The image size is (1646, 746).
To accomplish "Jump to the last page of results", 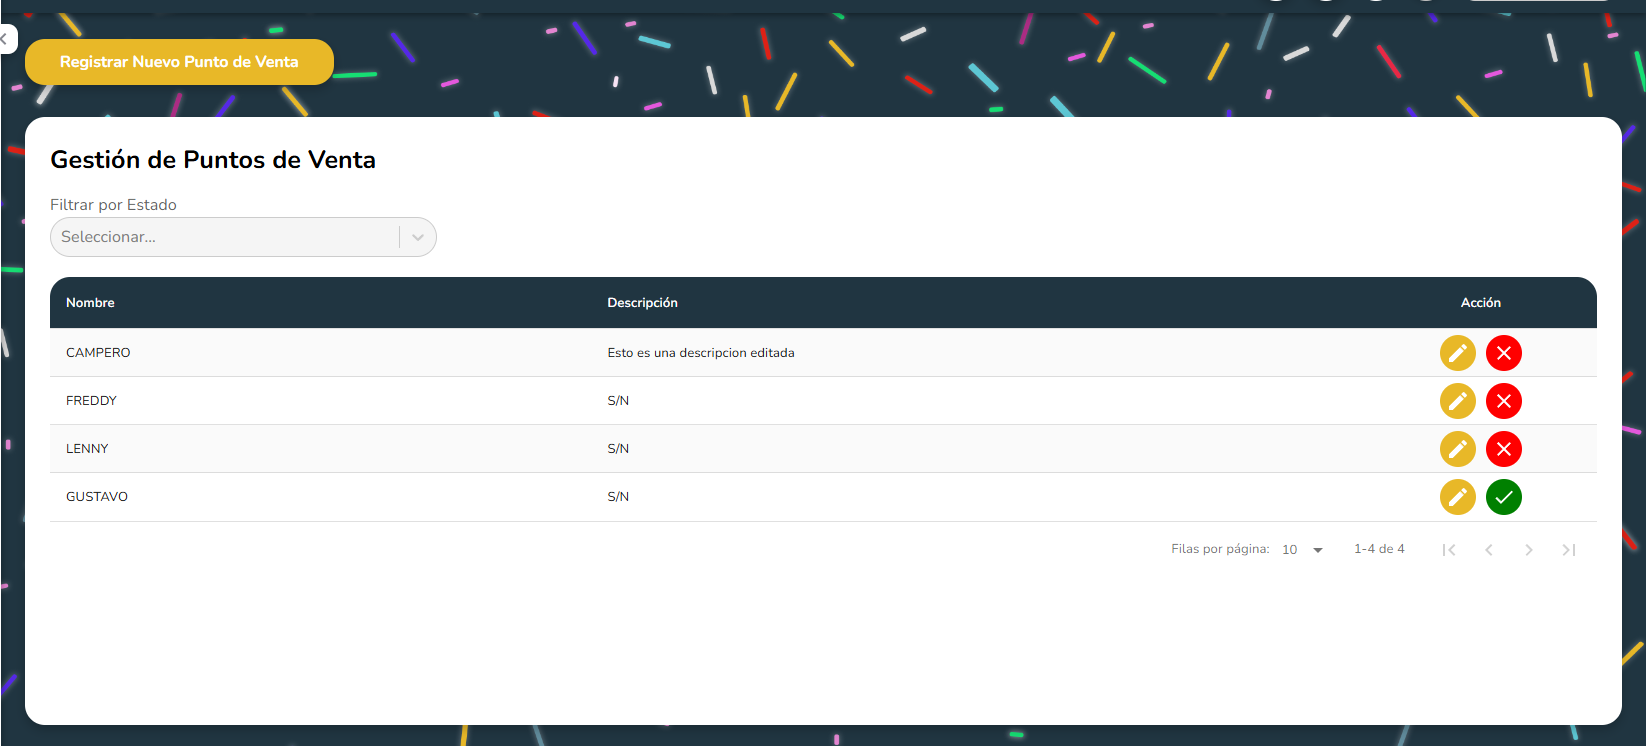I will [1568, 550].
